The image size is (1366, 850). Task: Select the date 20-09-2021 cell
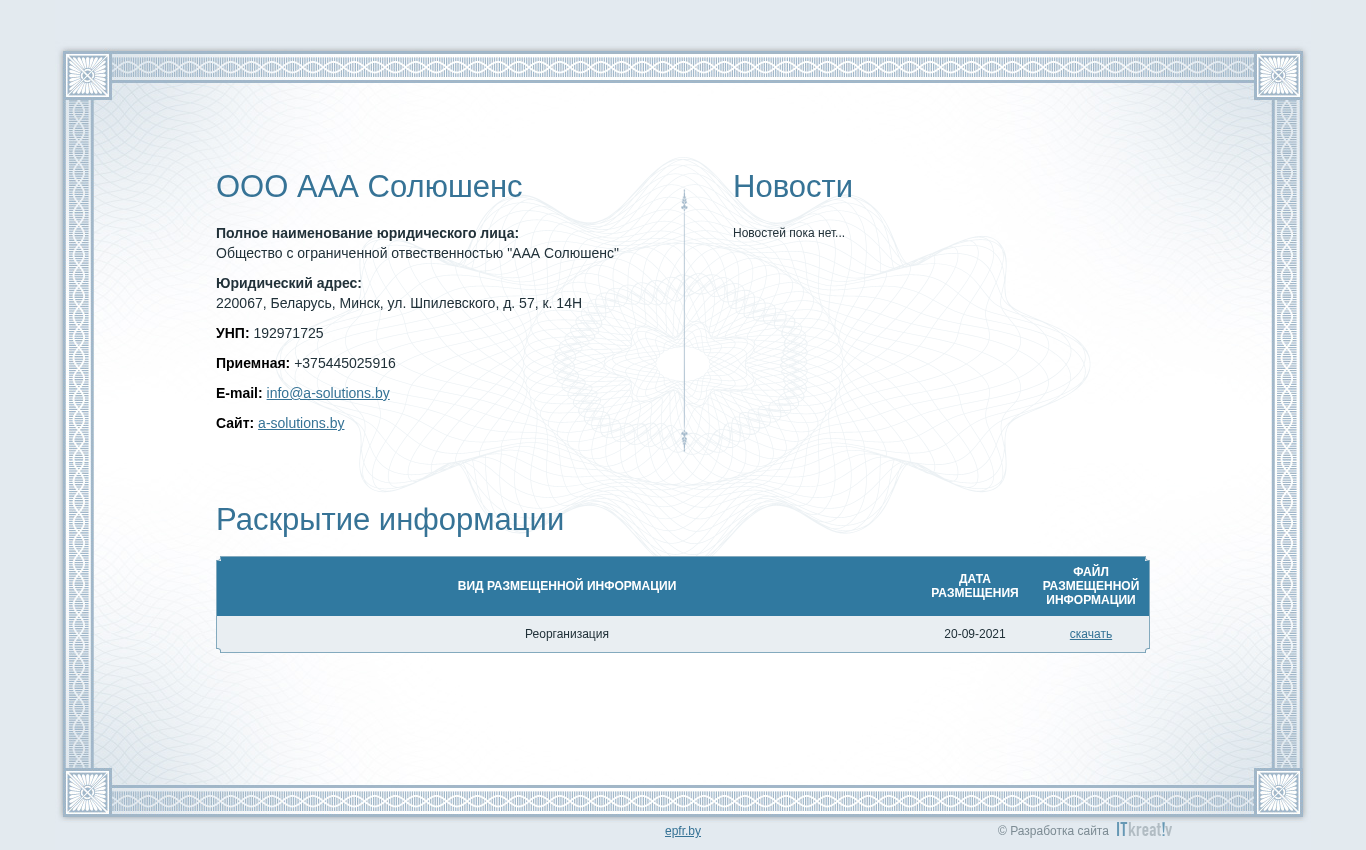coord(975,634)
